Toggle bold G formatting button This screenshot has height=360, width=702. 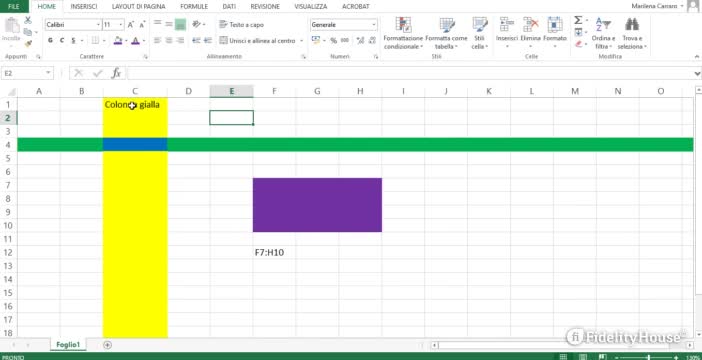pos(50,40)
